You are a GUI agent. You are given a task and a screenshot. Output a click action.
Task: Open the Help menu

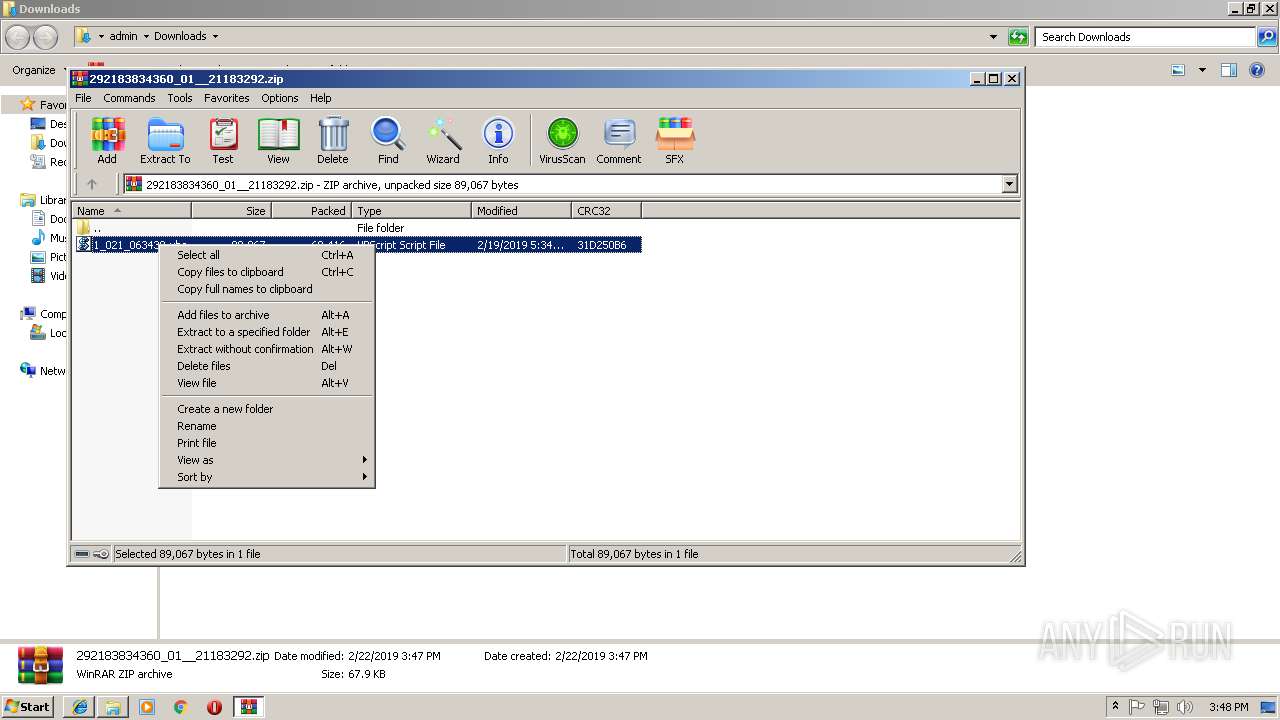[320, 98]
